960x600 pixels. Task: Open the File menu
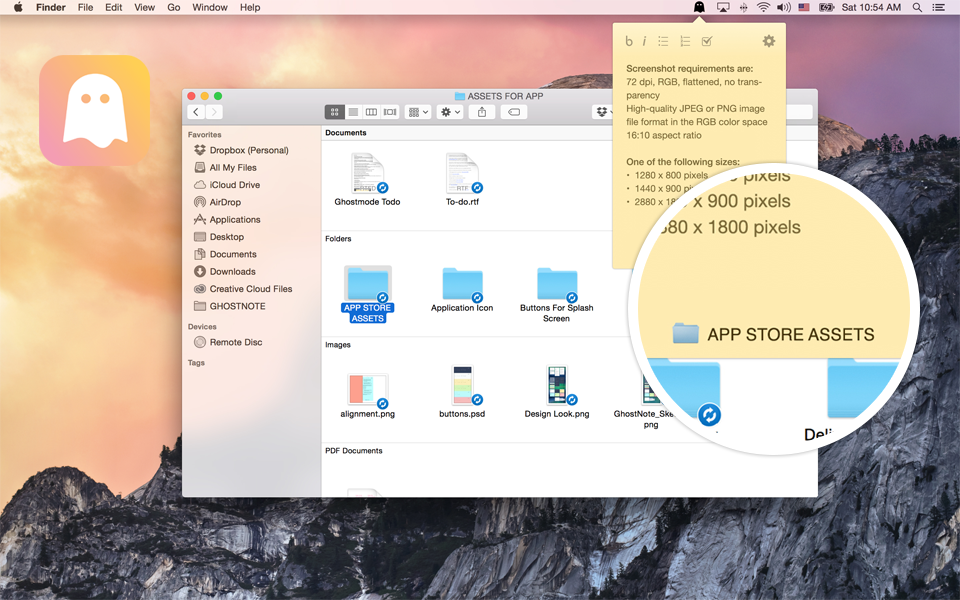[x=86, y=7]
